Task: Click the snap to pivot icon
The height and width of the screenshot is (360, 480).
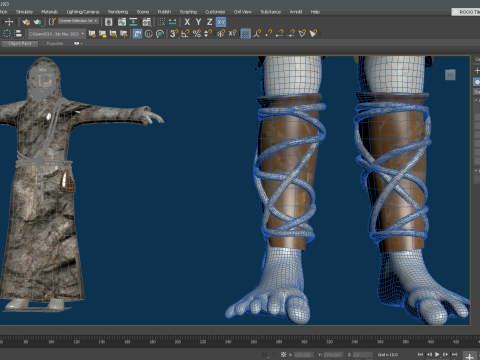Action: click(x=257, y=33)
